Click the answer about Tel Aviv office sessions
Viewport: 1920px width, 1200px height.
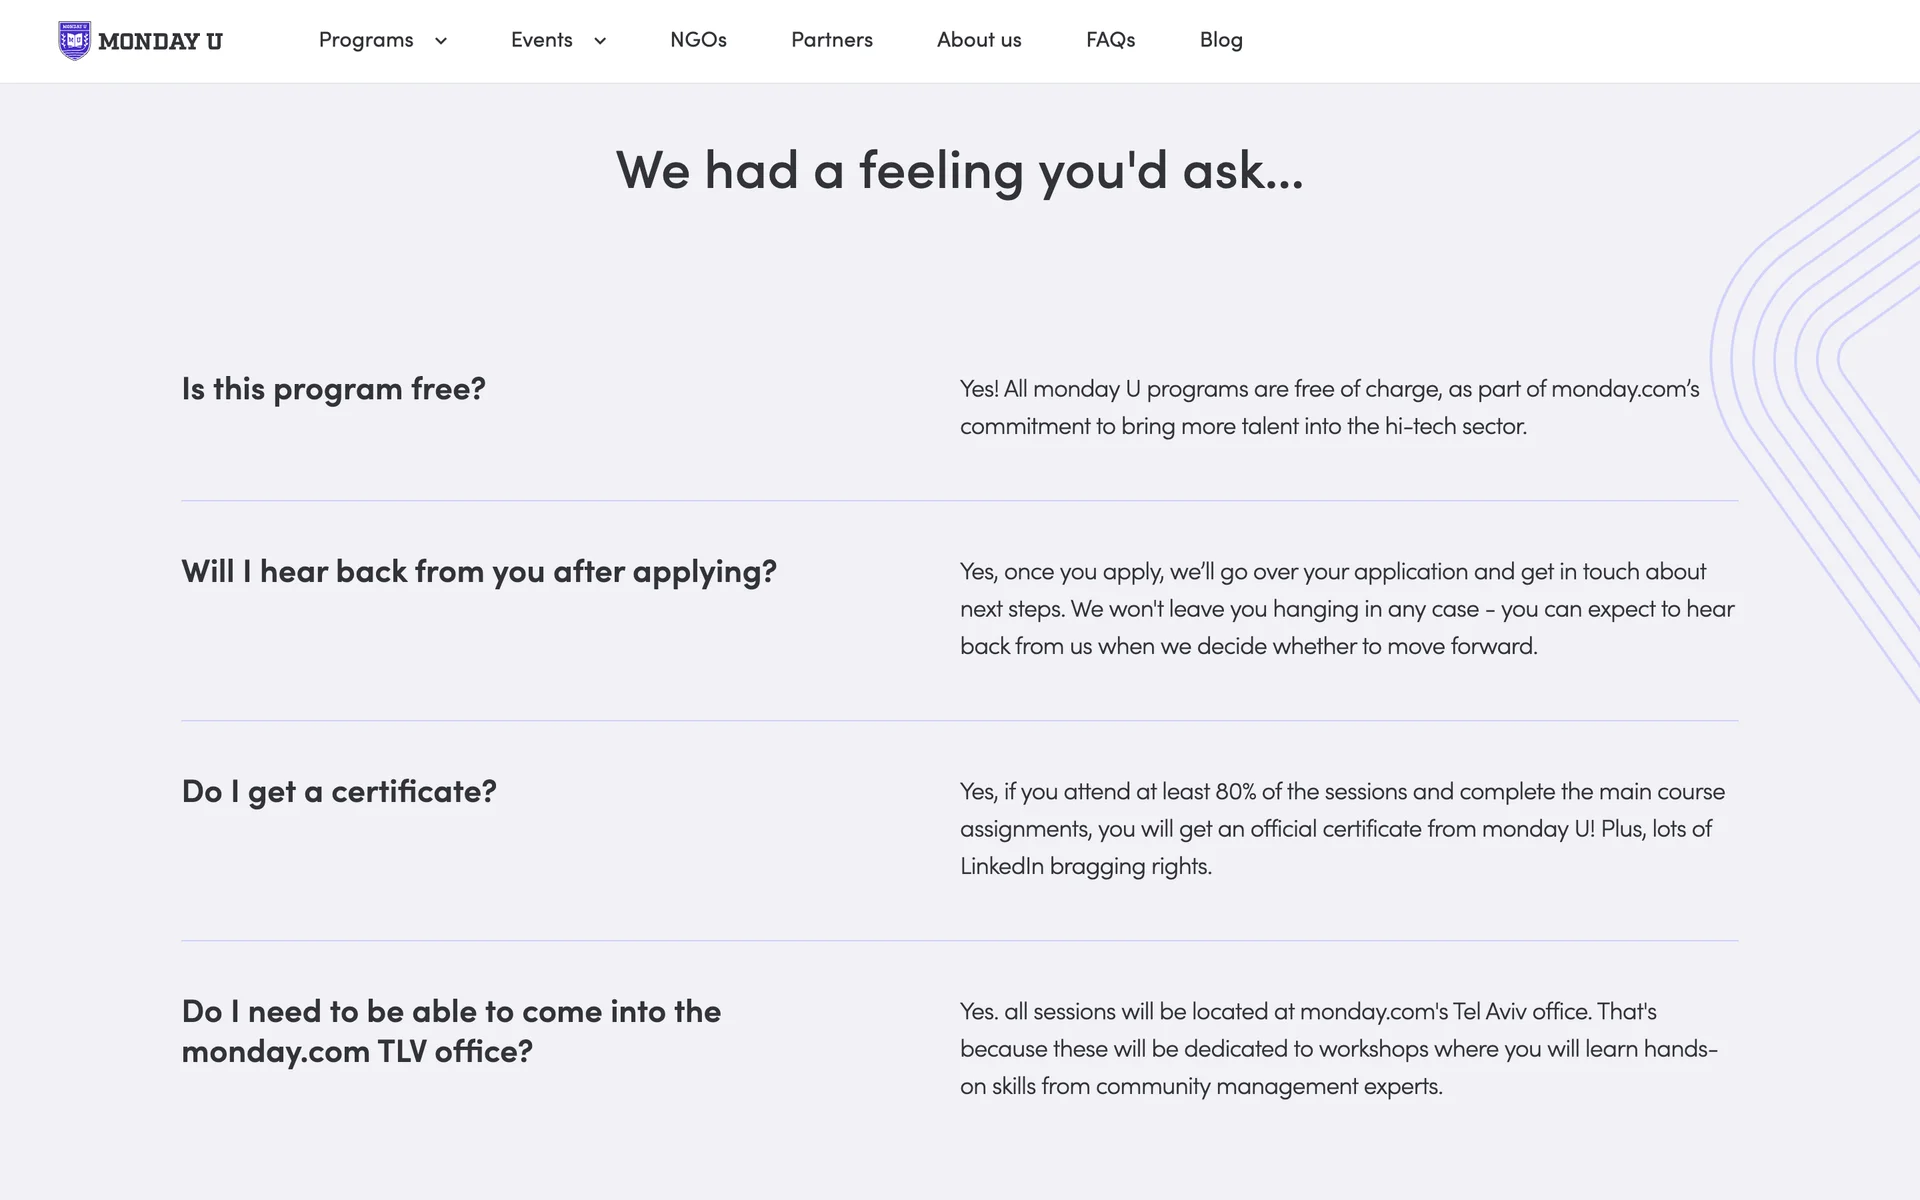point(1339,1049)
